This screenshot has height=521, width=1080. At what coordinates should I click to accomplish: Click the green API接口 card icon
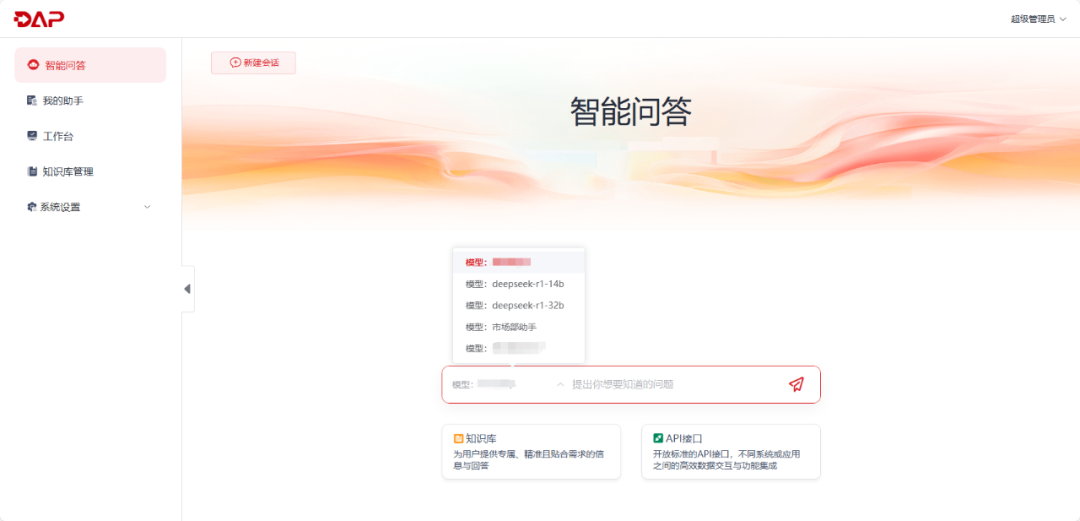tap(658, 438)
